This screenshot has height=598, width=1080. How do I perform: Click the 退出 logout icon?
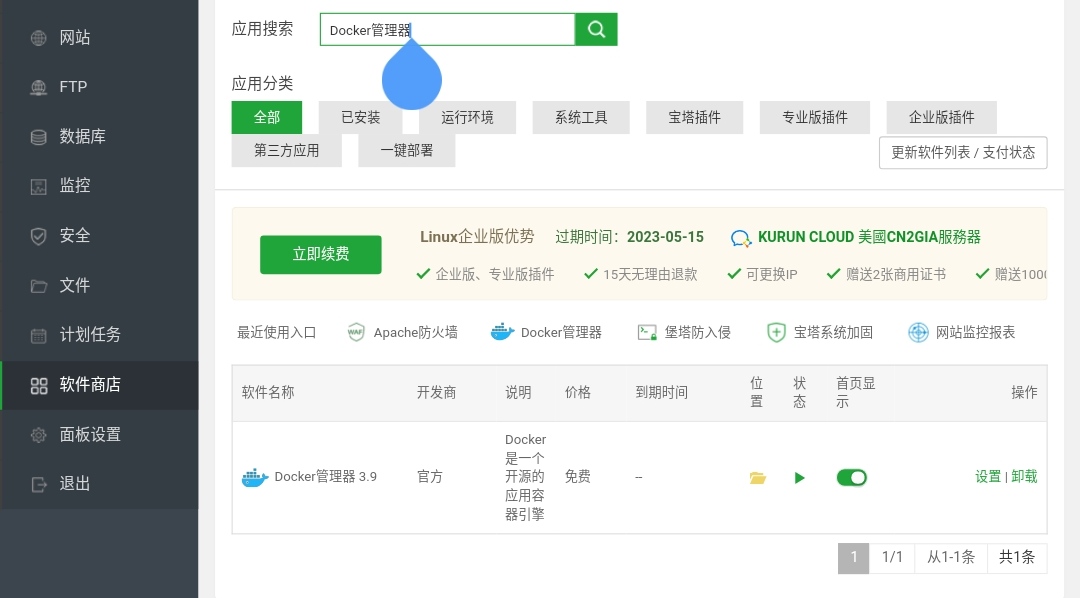click(39, 484)
